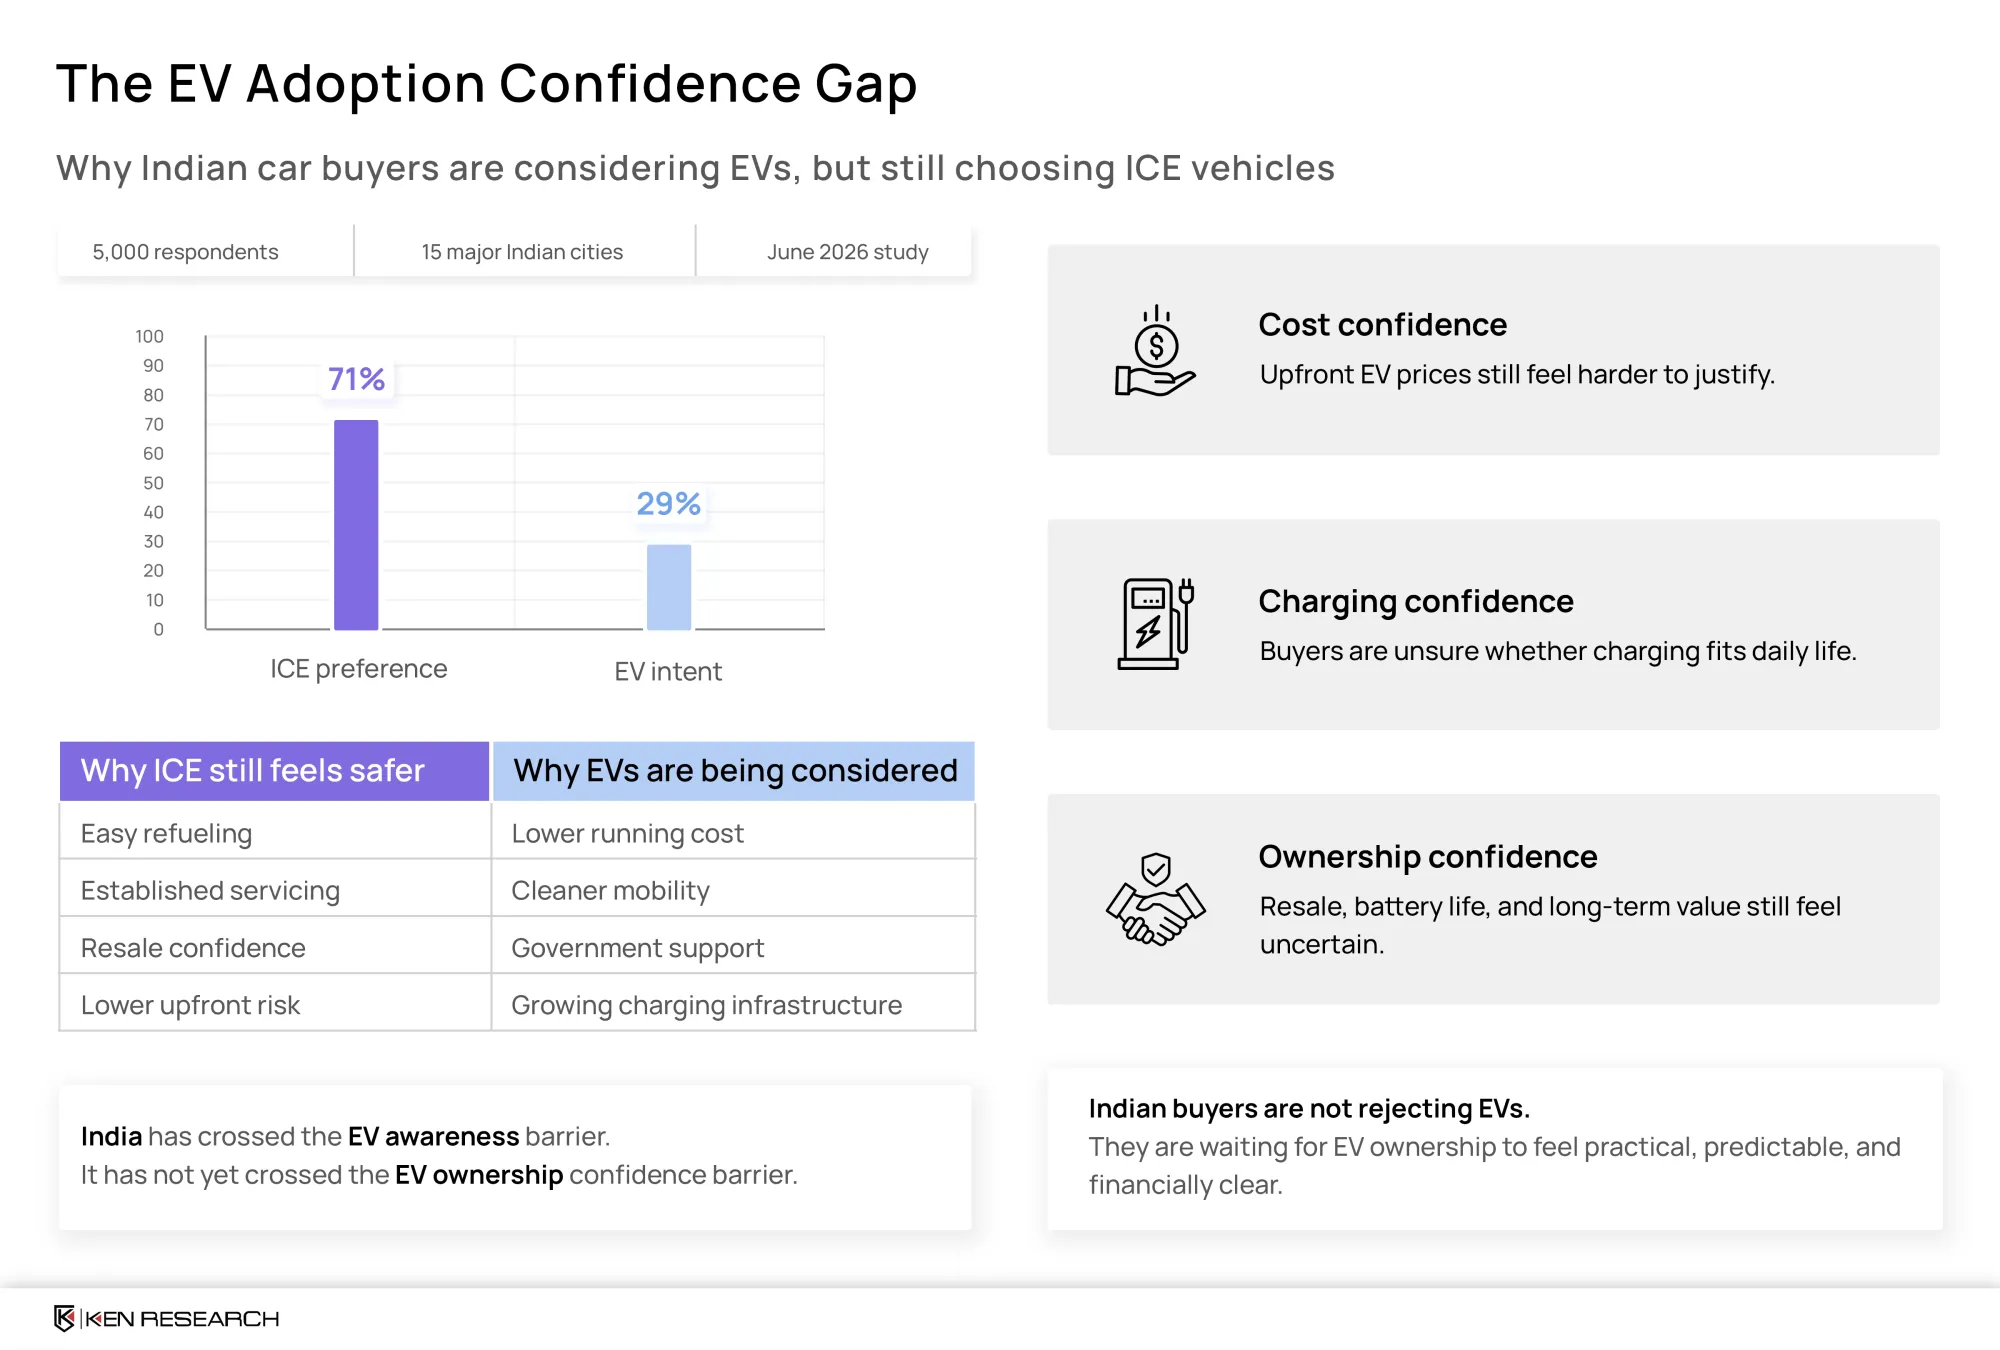Viewport: 2000px width, 1350px height.
Task: Click the 71% data label
Action: [357, 379]
